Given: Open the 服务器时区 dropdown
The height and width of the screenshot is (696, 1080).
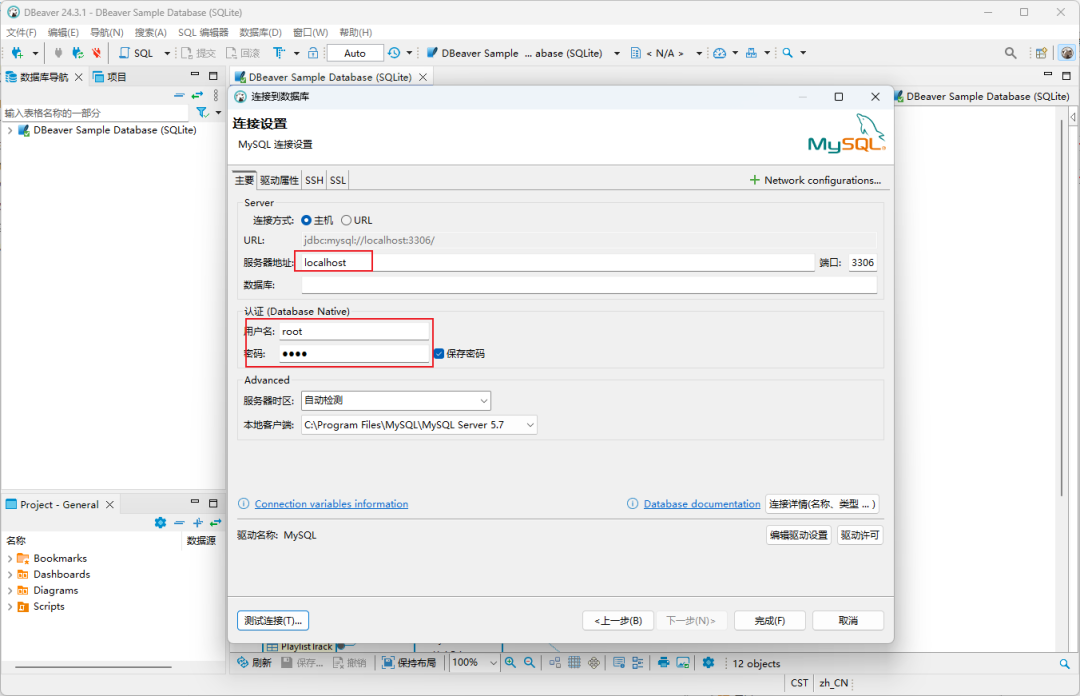Looking at the screenshot, I should (396, 400).
